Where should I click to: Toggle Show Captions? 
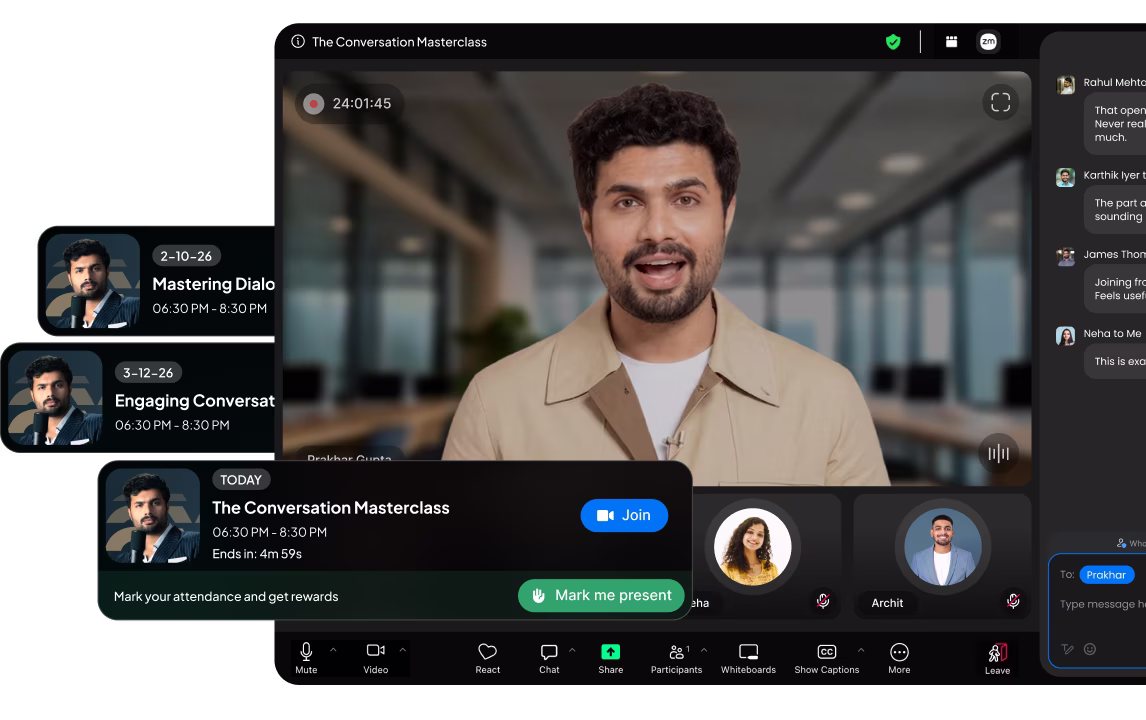click(827, 657)
